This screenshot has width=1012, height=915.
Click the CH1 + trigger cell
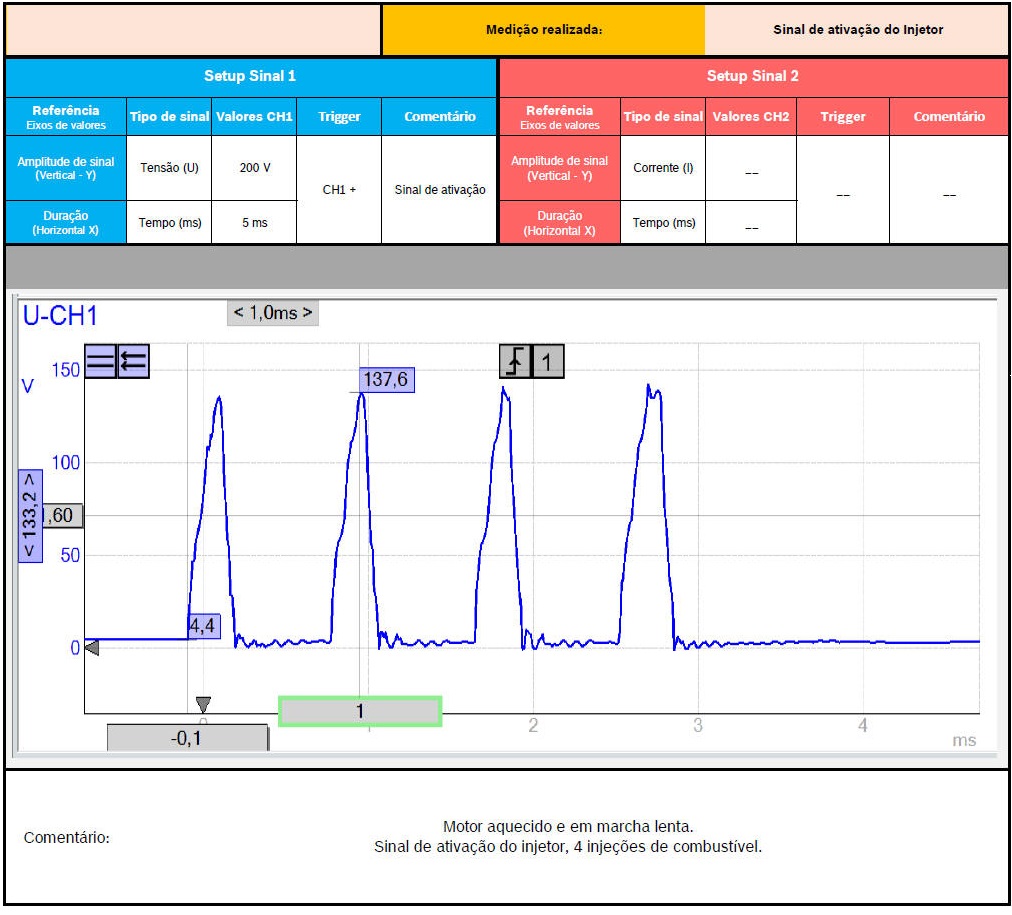pos(339,190)
